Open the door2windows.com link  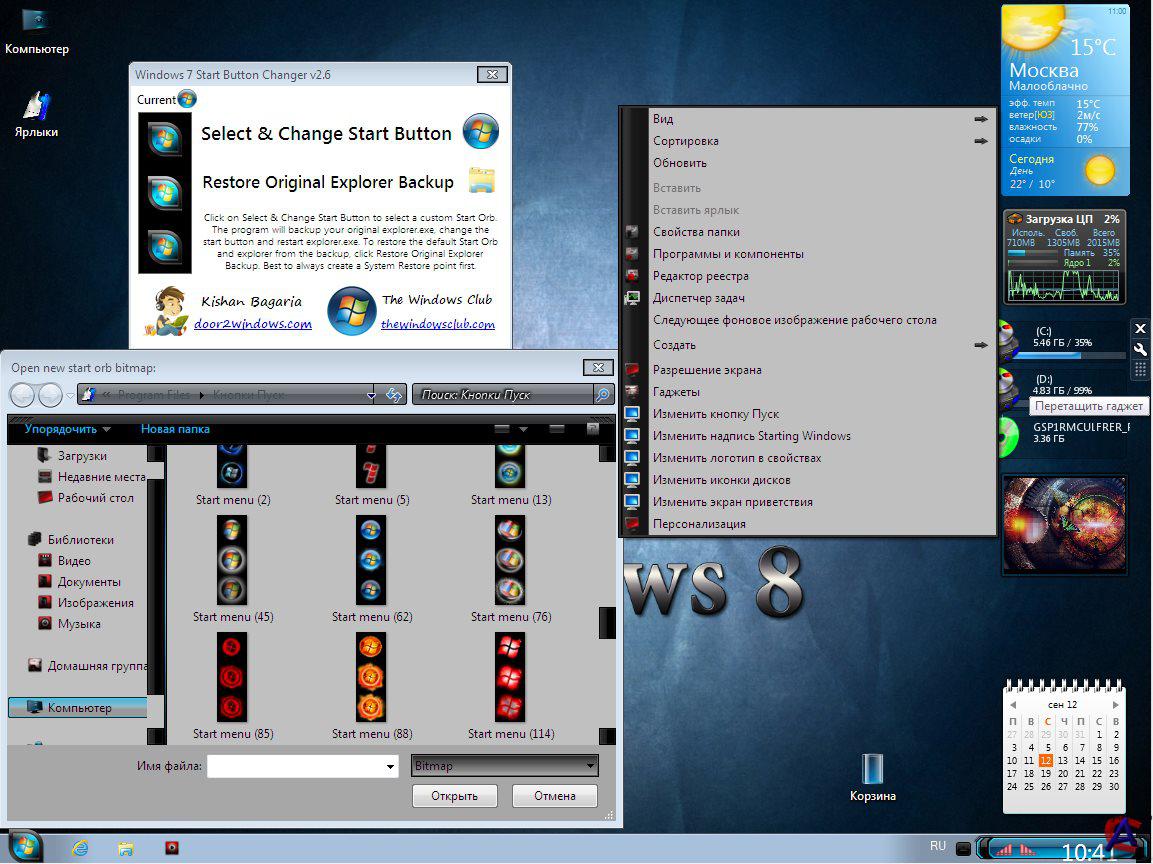click(x=253, y=324)
